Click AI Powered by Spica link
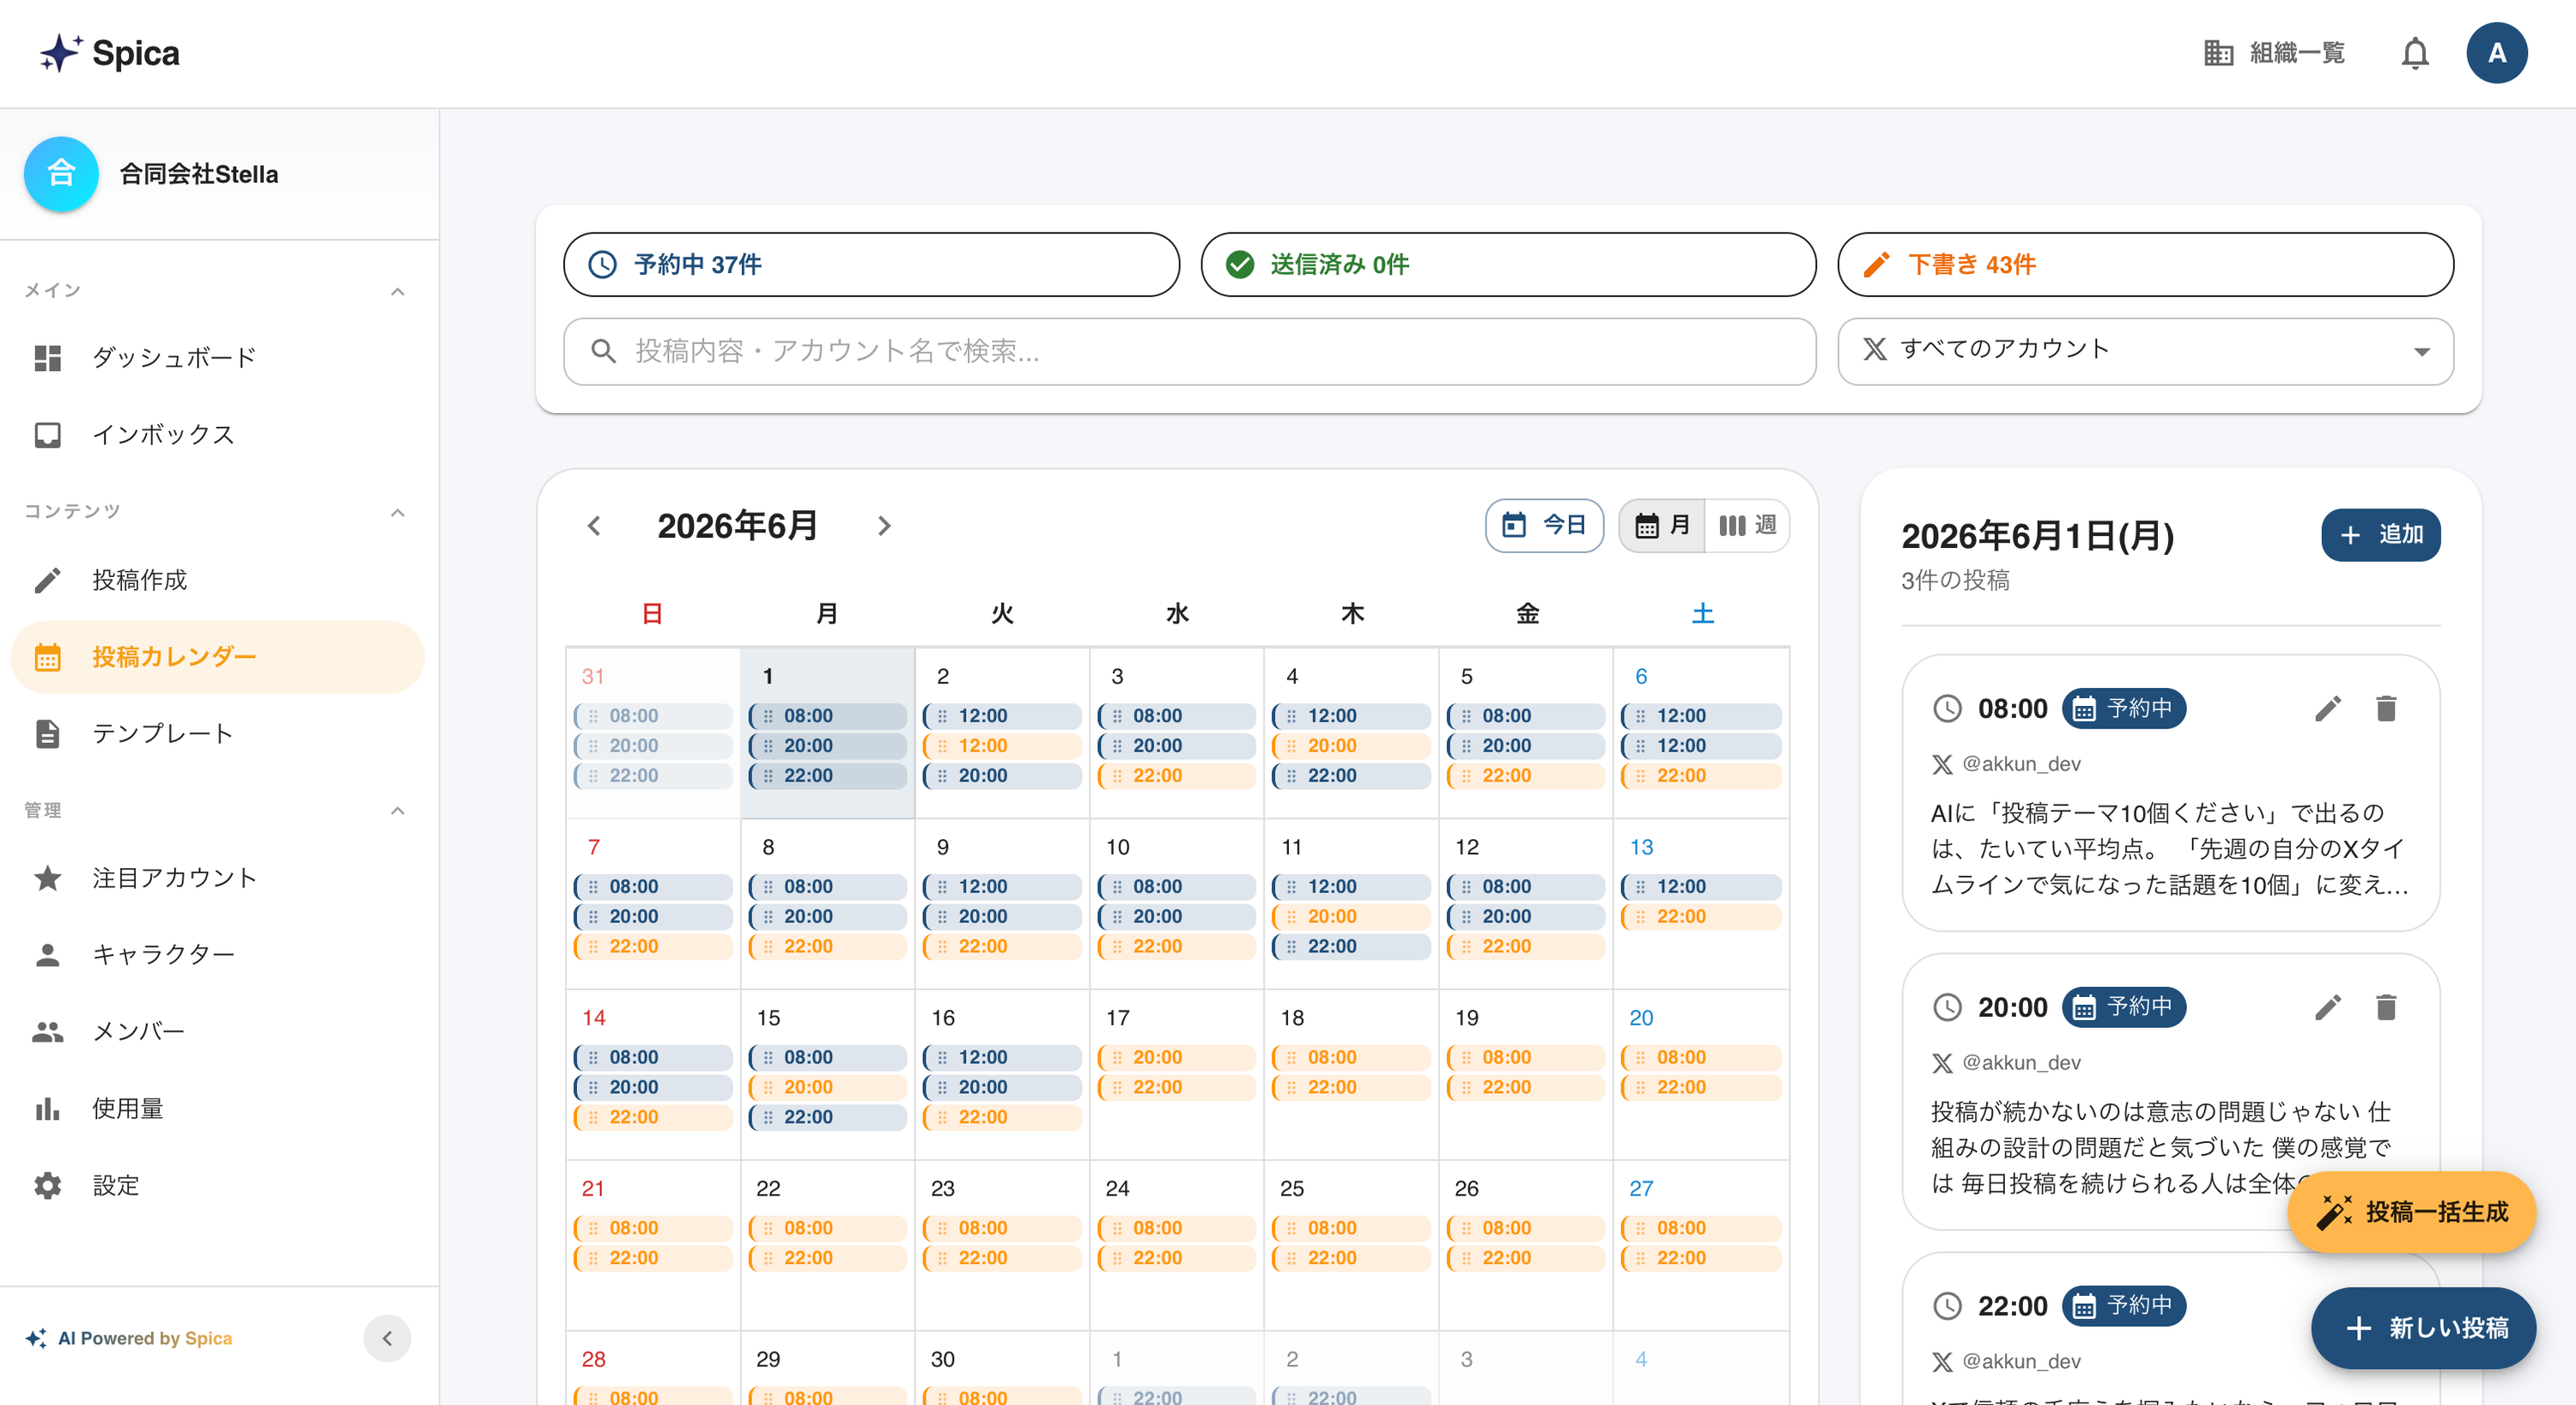 click(130, 1338)
